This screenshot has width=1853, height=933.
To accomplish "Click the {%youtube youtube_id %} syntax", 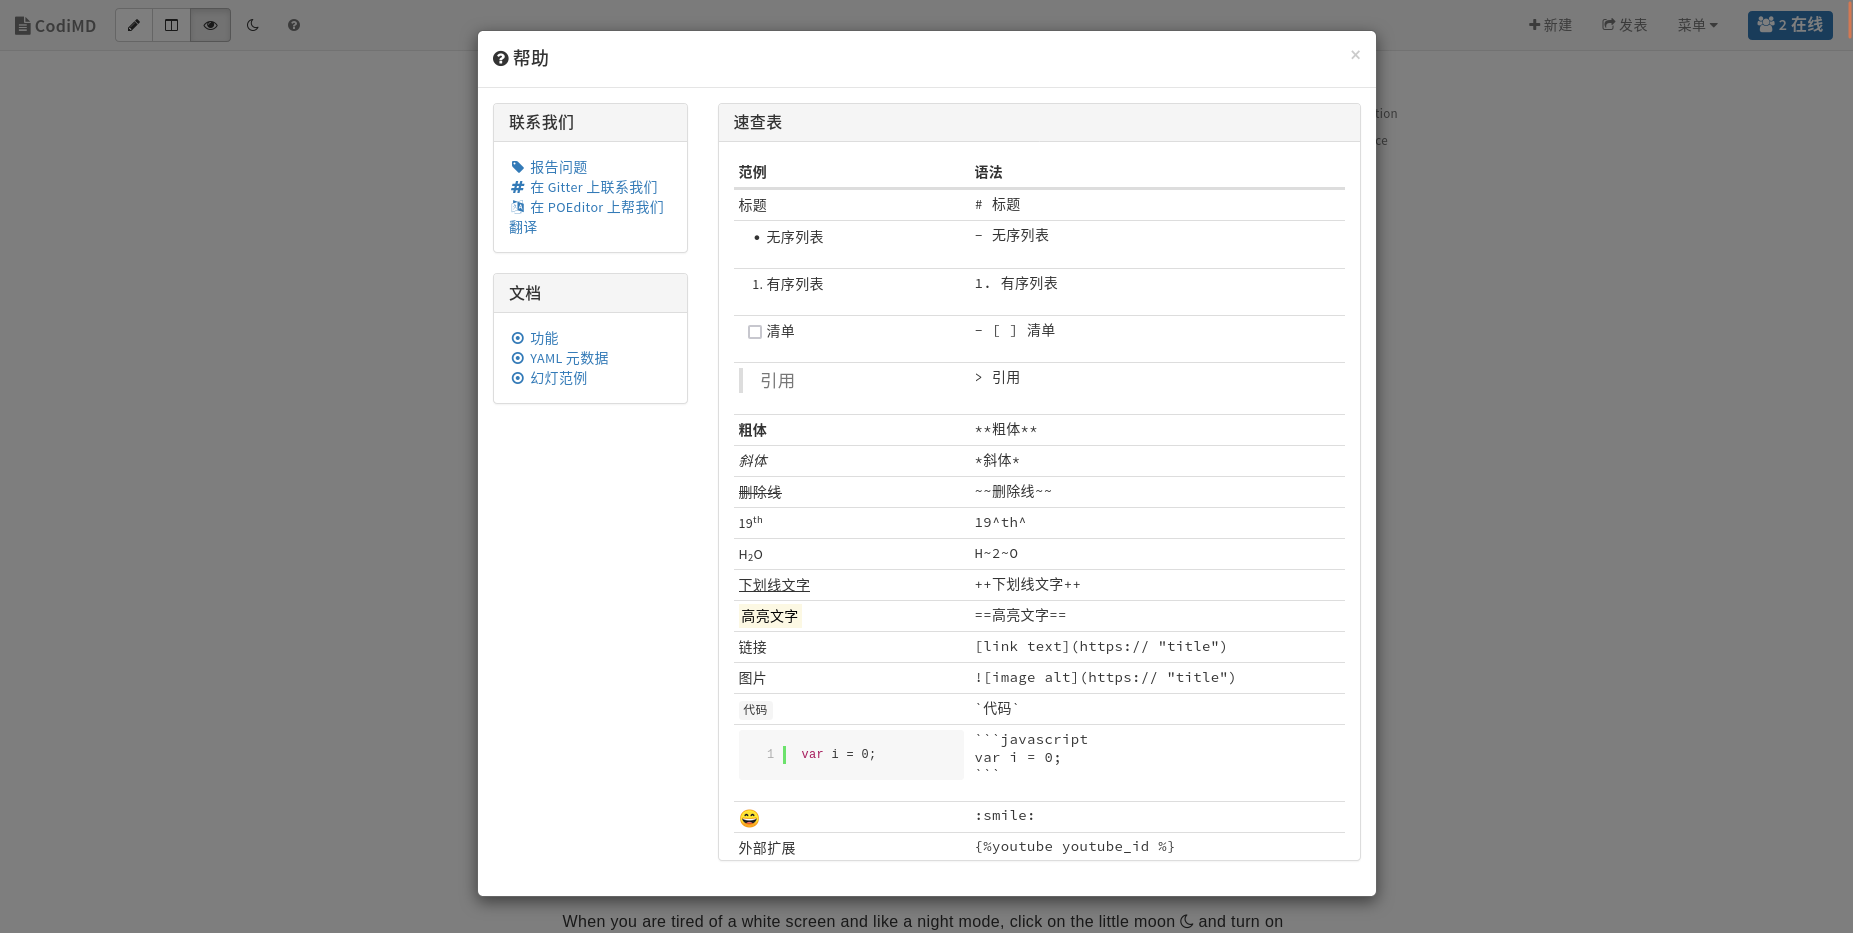I will click(1075, 847).
